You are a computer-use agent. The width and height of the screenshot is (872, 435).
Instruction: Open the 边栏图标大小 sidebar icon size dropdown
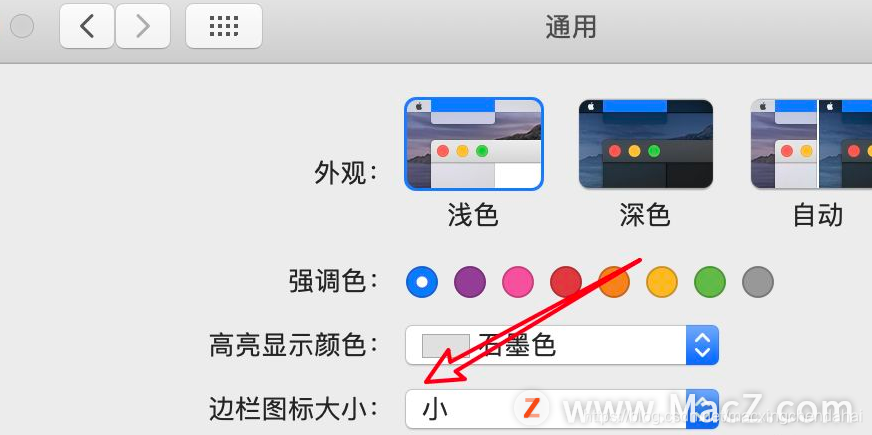click(x=562, y=409)
